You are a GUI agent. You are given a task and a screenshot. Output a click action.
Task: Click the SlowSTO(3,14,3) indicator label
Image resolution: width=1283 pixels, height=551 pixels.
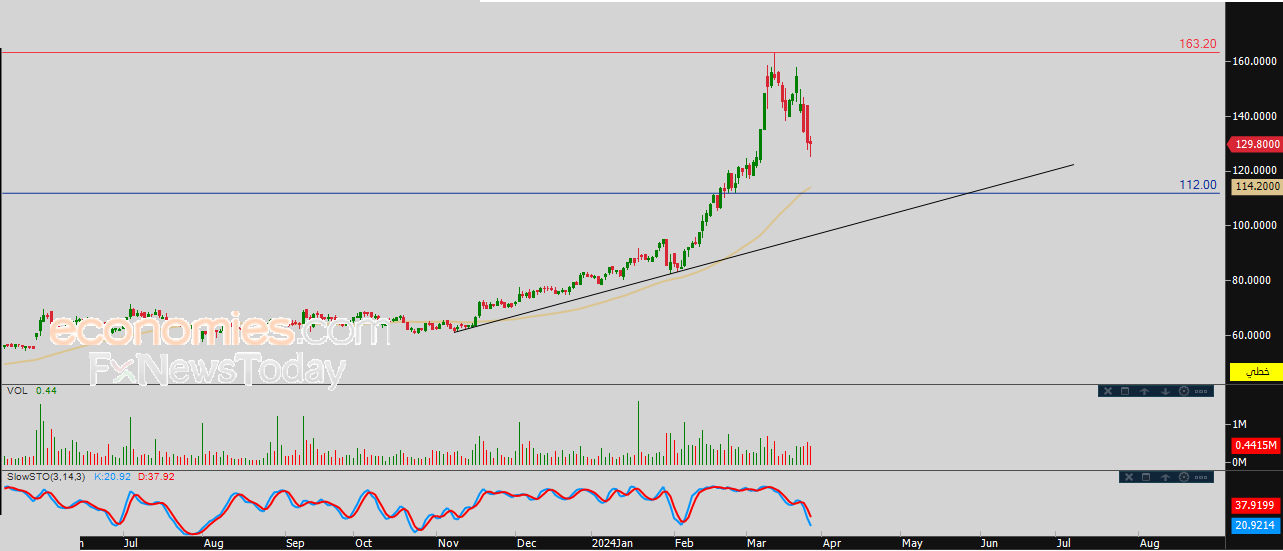(x=45, y=476)
